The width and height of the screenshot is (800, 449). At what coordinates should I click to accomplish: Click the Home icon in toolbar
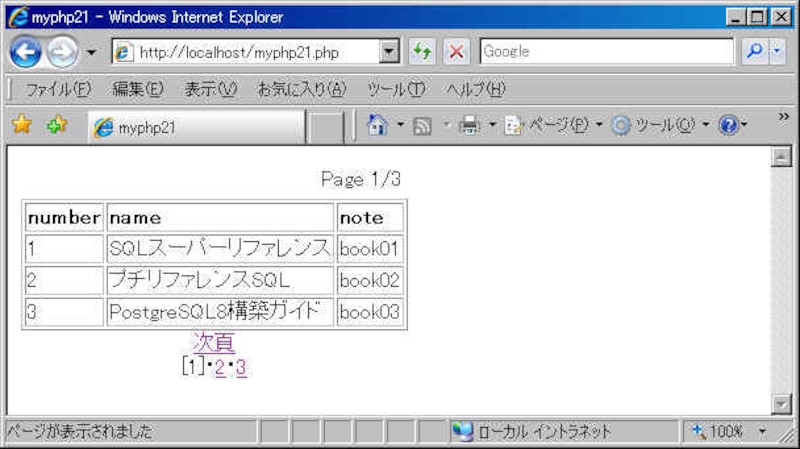point(377,125)
